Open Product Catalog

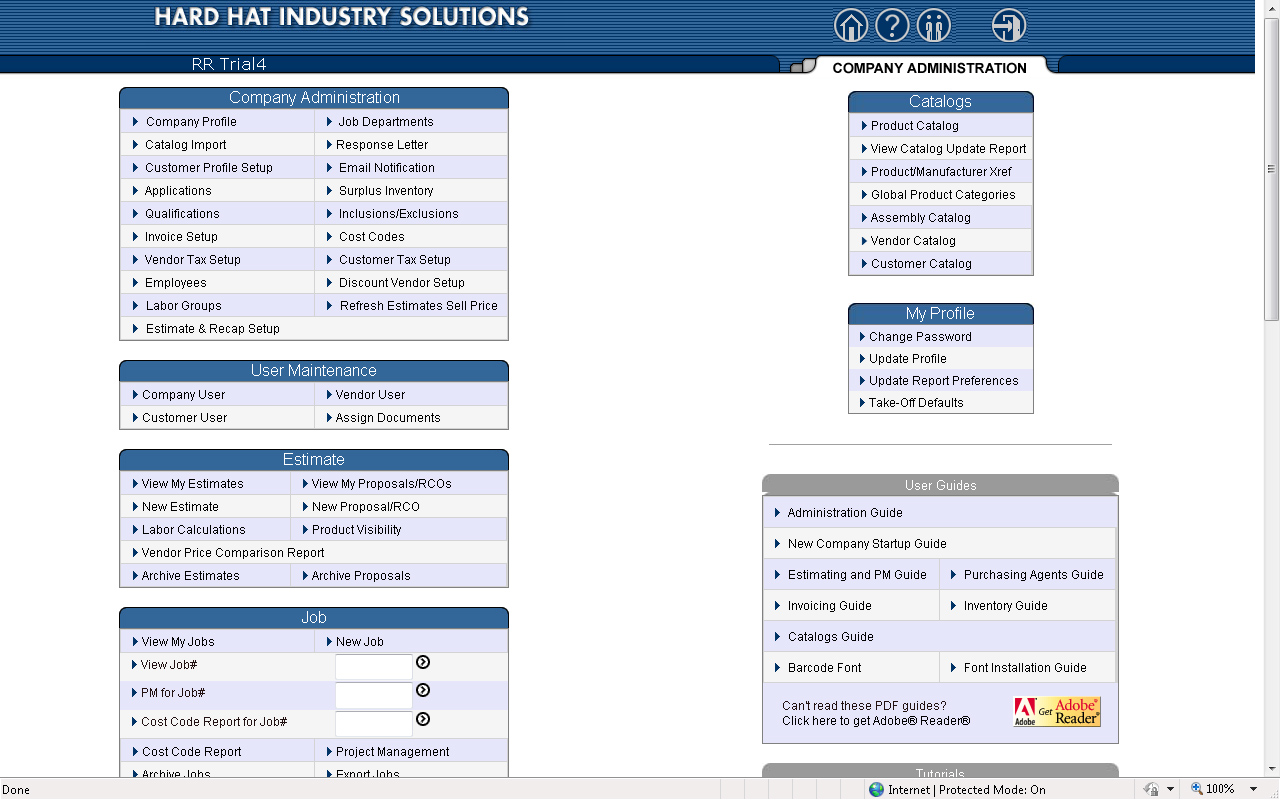(x=915, y=126)
